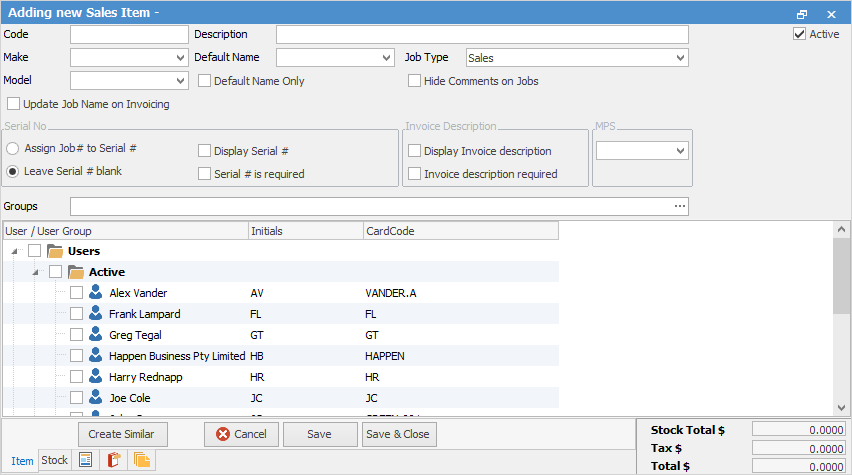
Task: Tick the Users group checkbox
Action: 35,251
